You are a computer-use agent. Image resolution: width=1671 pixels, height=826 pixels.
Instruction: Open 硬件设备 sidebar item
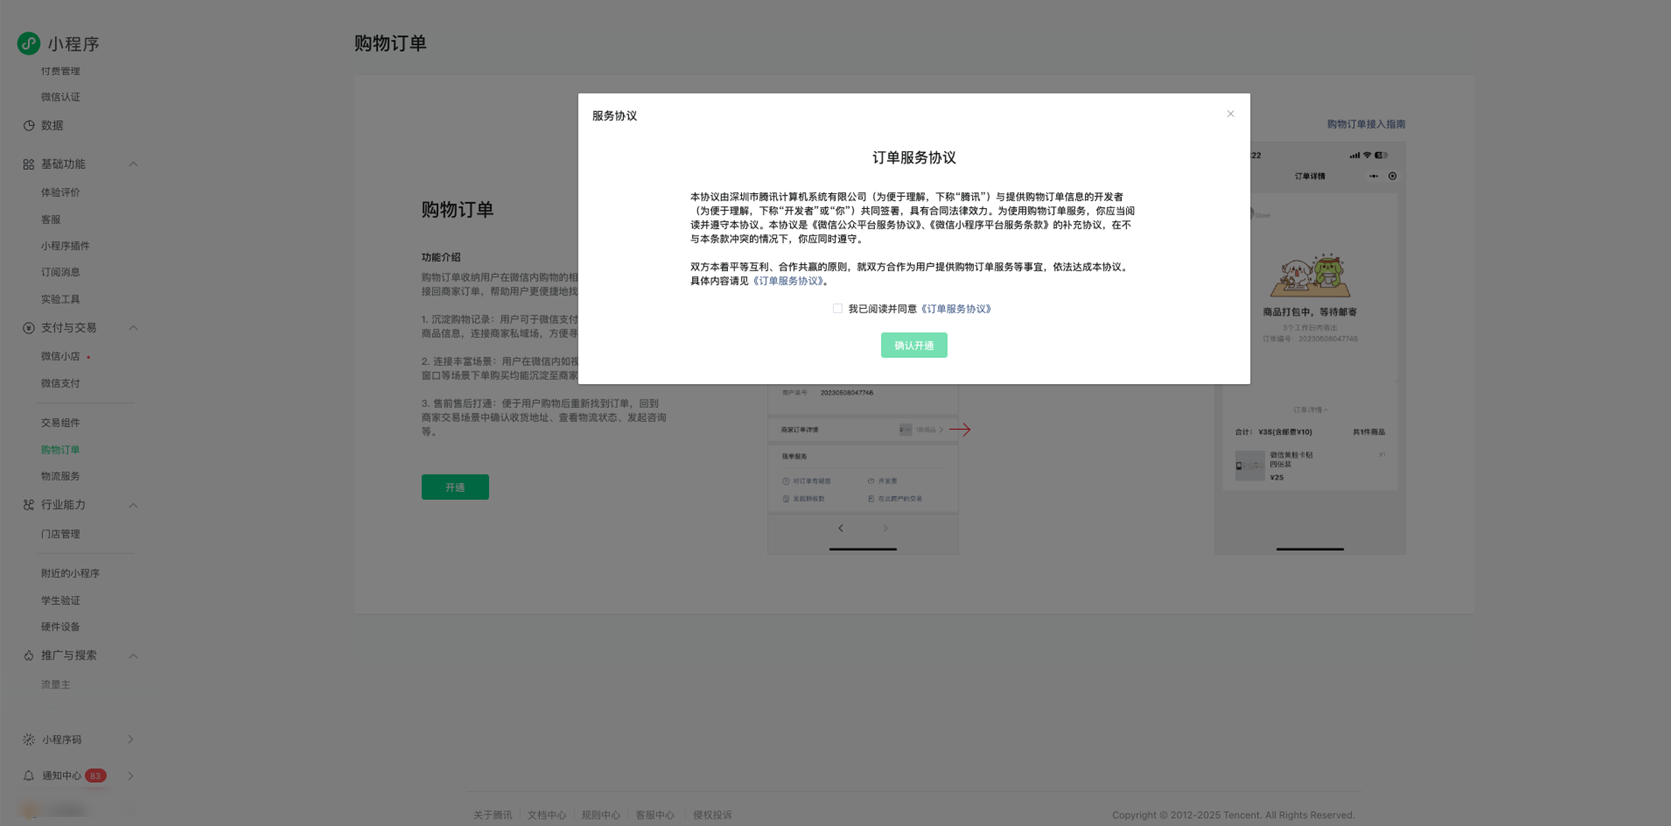61,627
